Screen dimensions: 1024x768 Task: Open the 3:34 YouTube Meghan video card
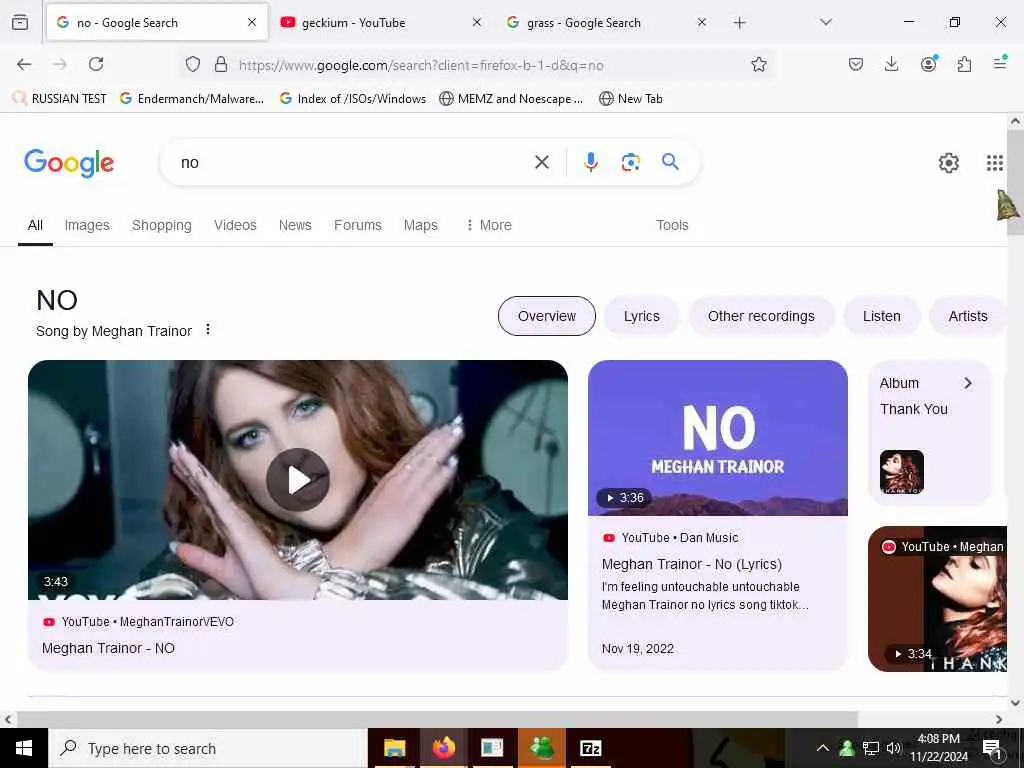[937, 599]
